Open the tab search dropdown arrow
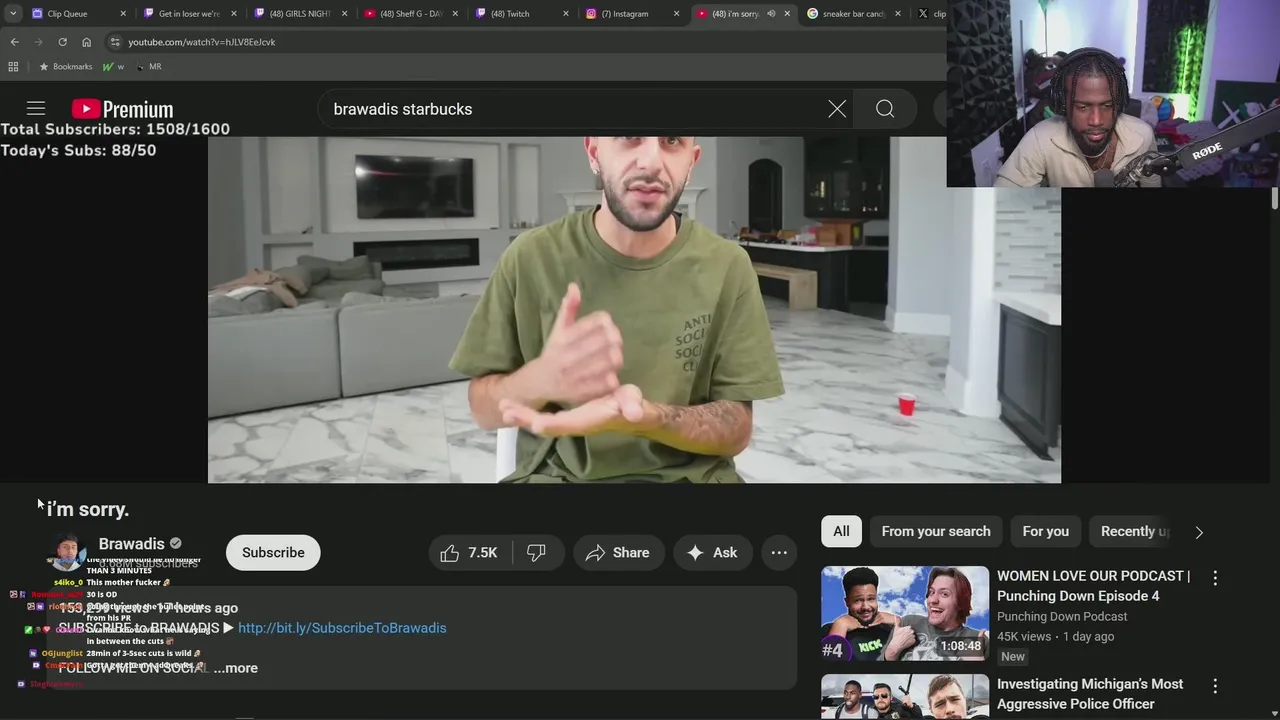The width and height of the screenshot is (1280, 720). [x=13, y=14]
